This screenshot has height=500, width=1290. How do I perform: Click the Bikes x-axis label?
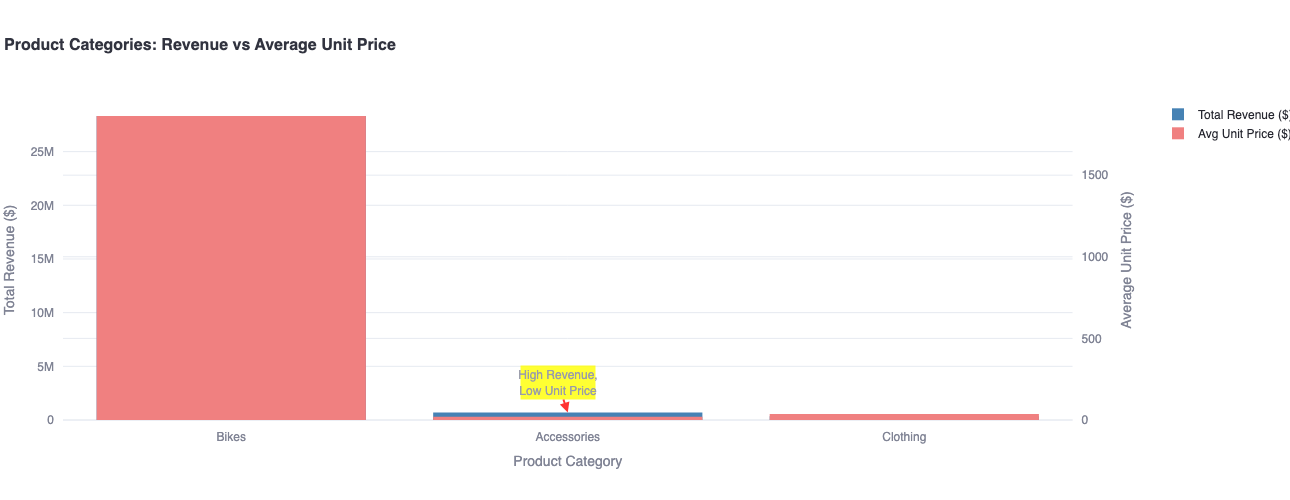pyautogui.click(x=231, y=437)
